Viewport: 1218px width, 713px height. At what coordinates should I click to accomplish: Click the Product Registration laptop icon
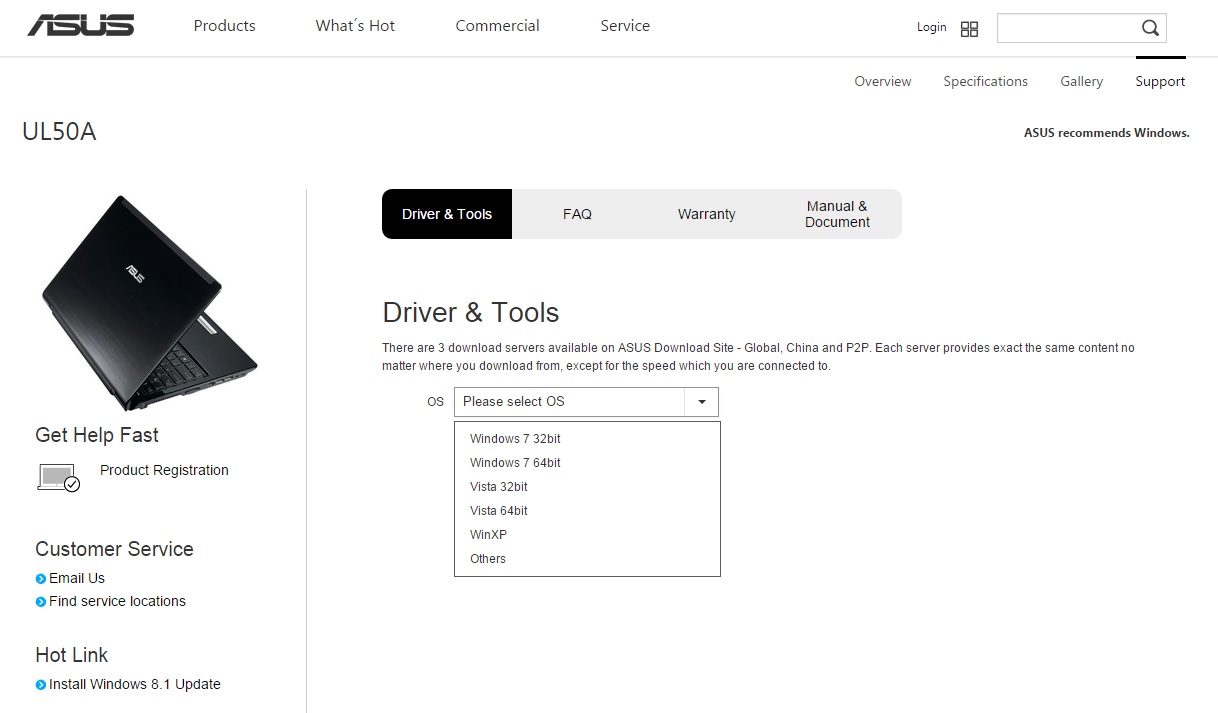coord(58,477)
